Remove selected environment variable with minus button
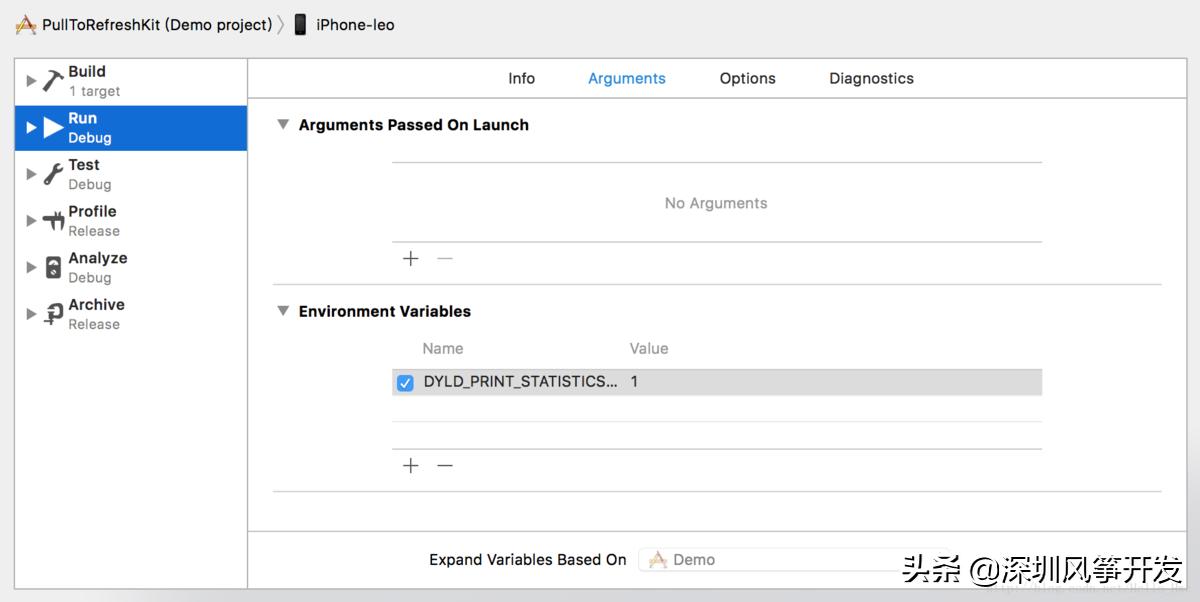 pyautogui.click(x=445, y=466)
